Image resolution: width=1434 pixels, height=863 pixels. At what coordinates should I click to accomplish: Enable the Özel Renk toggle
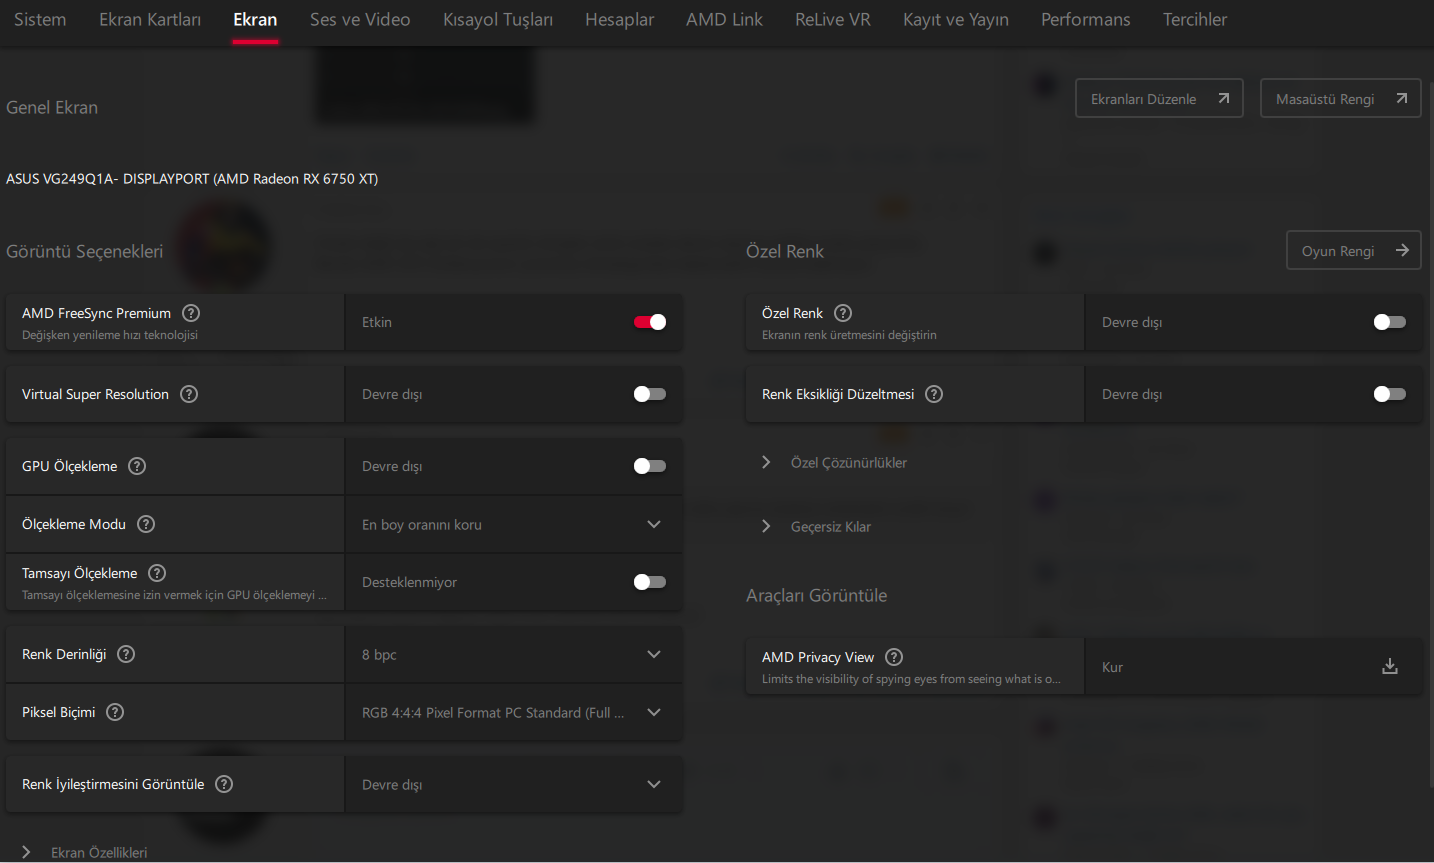pos(1390,322)
